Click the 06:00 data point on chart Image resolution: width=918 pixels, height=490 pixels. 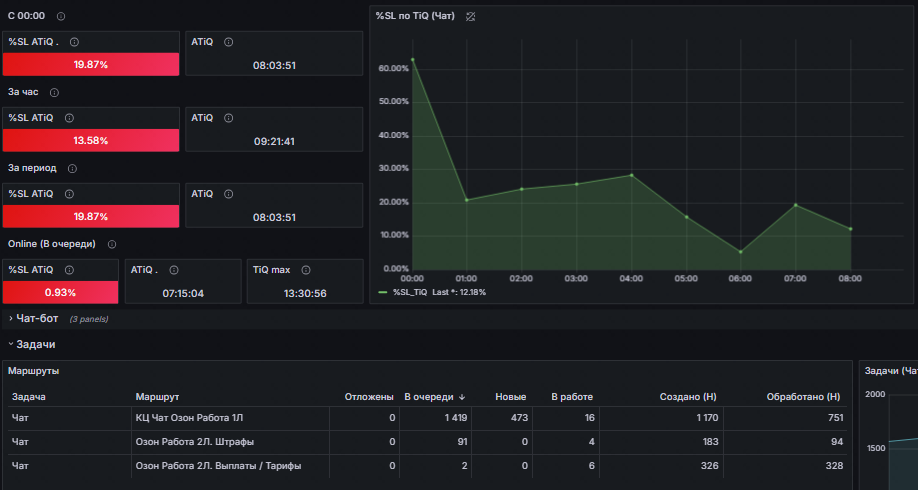(741, 252)
